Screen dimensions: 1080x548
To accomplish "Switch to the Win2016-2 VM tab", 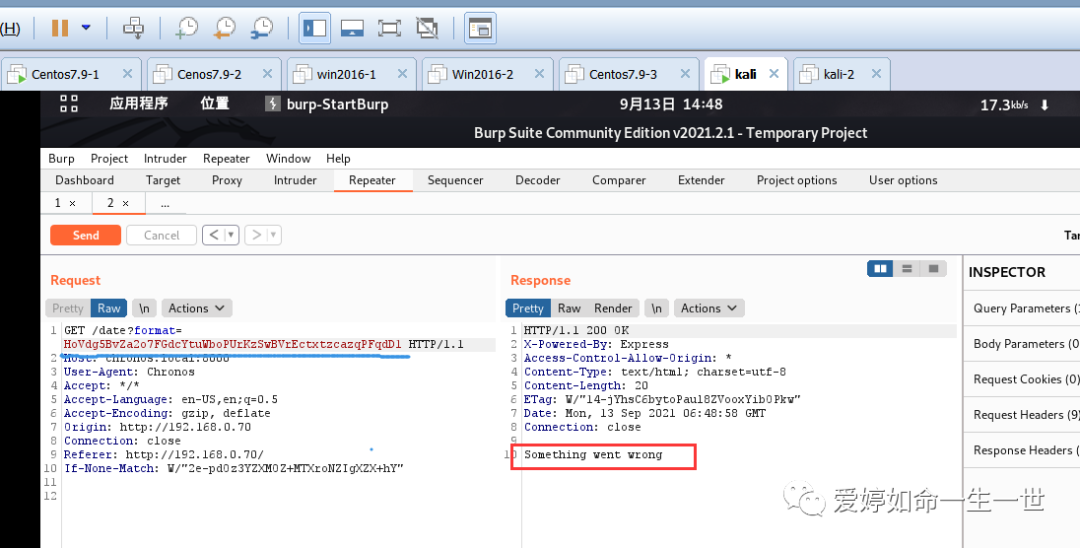I will pyautogui.click(x=482, y=74).
